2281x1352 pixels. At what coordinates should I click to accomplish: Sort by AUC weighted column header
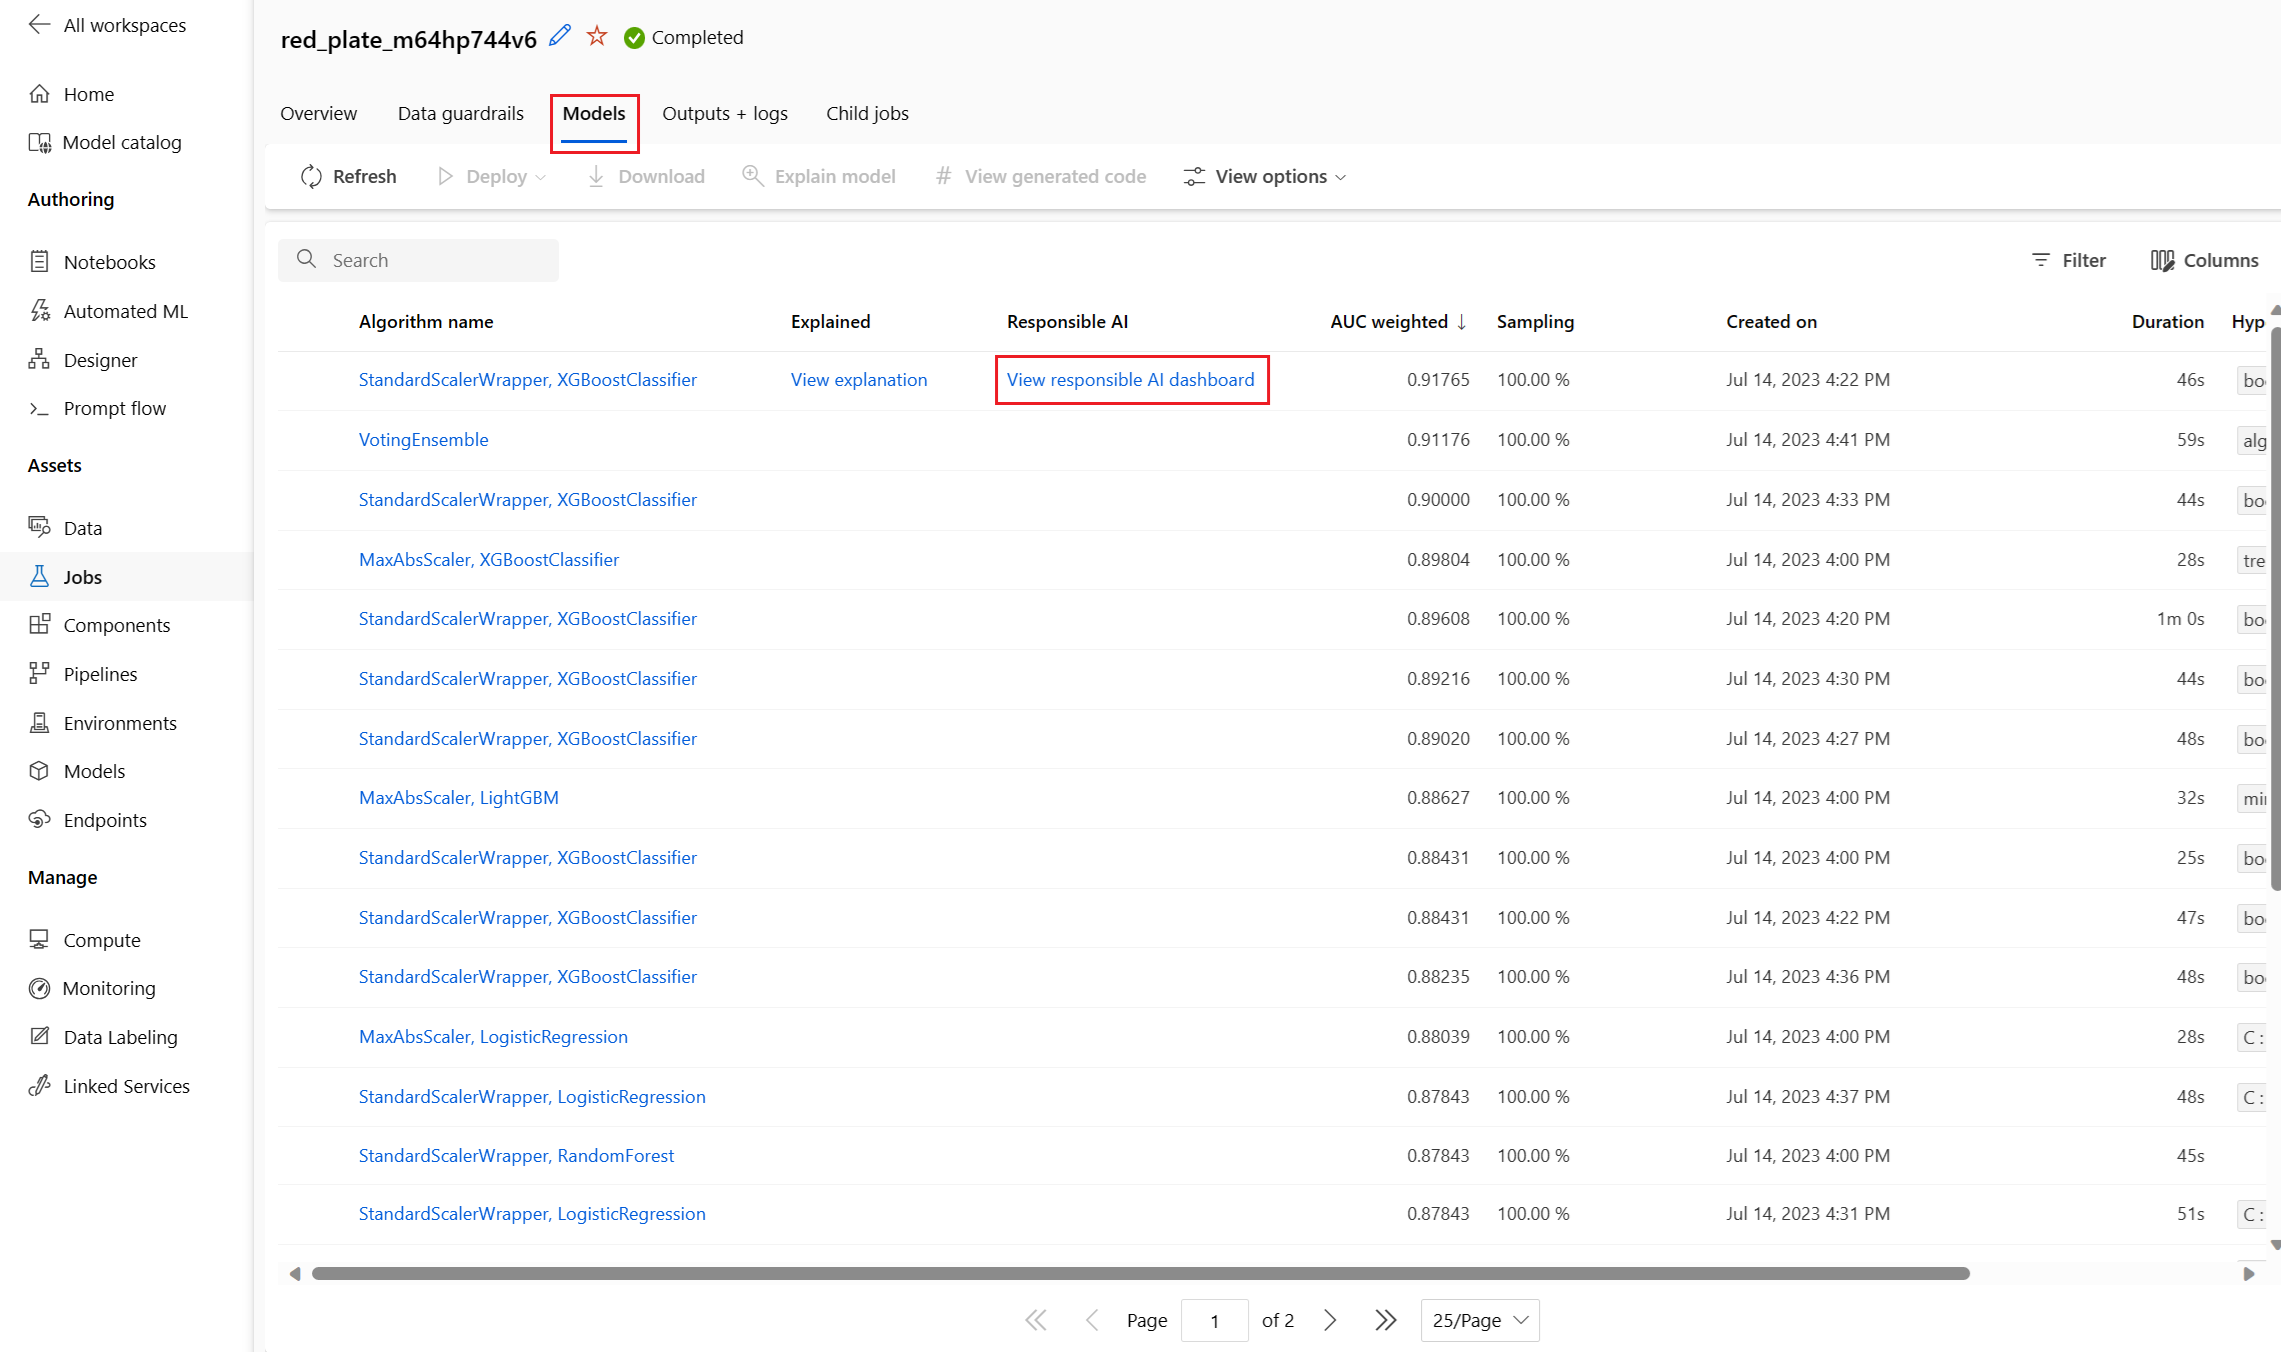click(1388, 321)
